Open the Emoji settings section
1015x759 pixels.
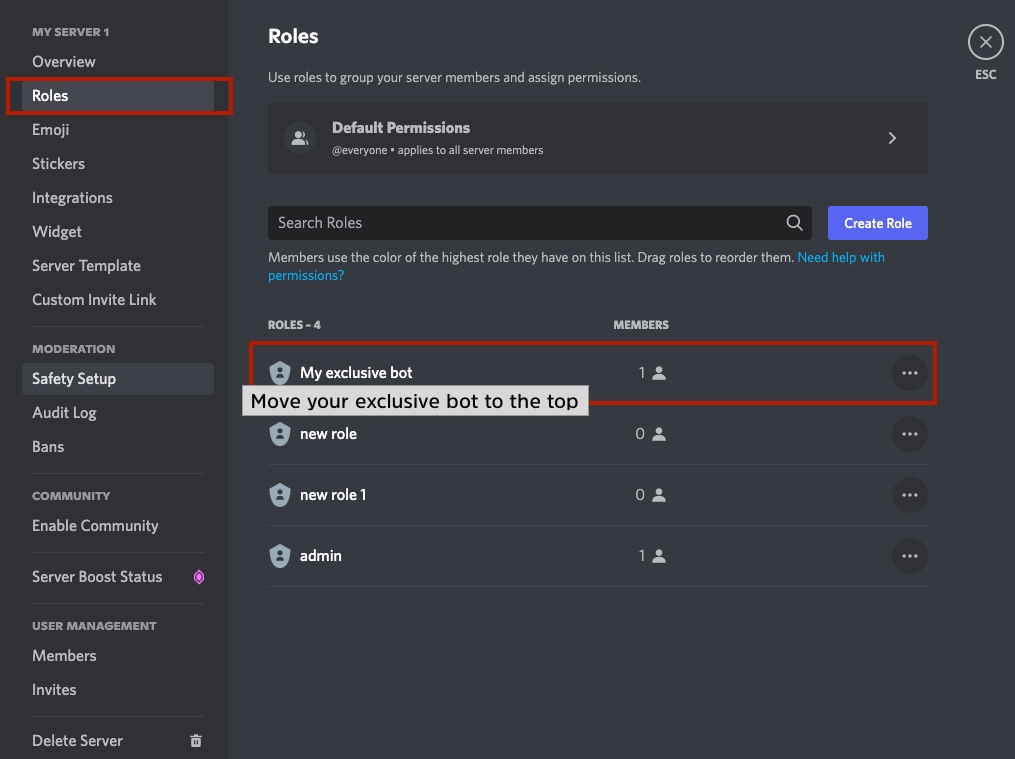51,130
